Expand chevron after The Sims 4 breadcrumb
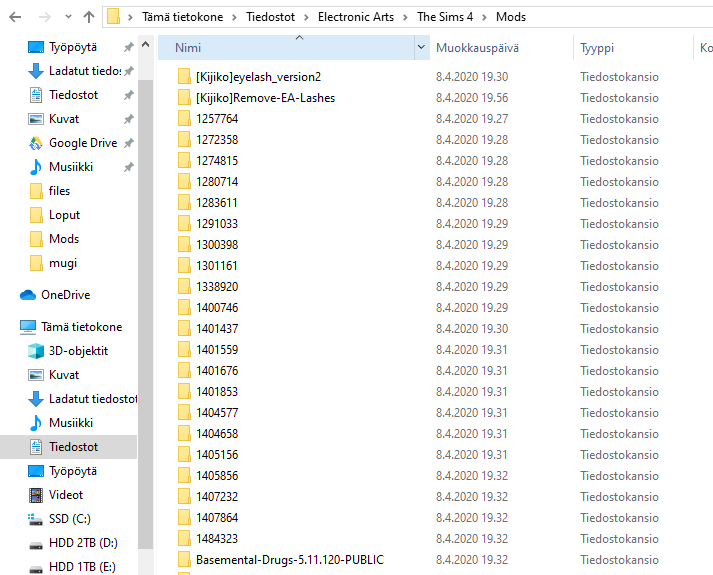 tap(484, 17)
